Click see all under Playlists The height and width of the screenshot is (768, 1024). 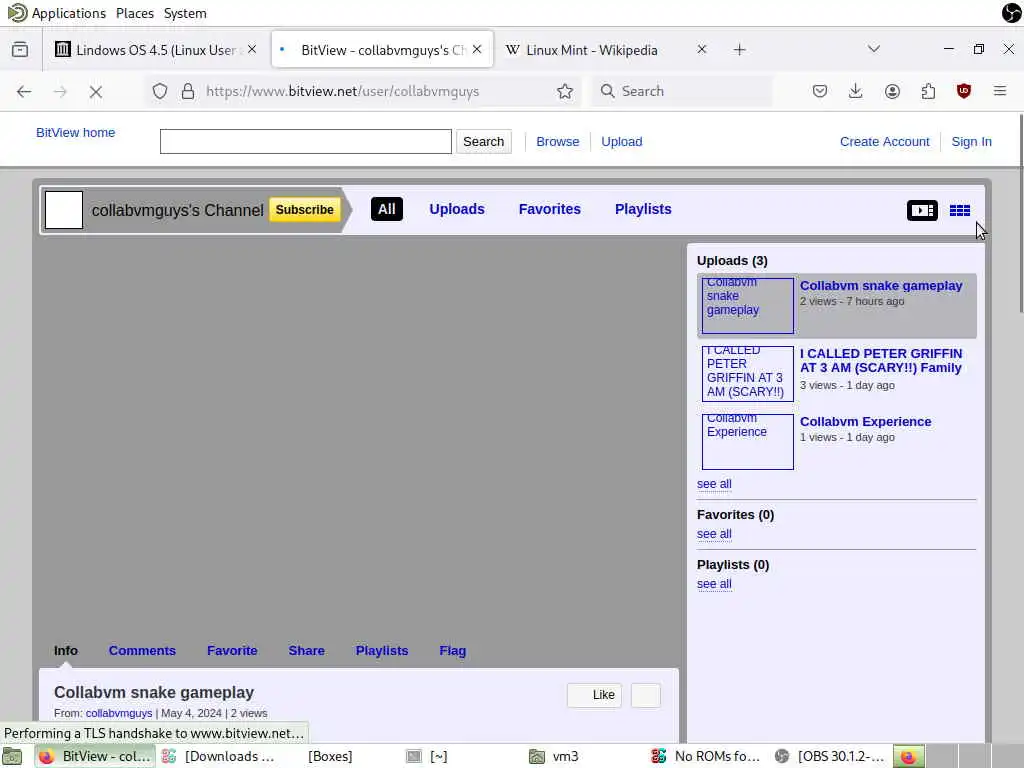[x=714, y=584]
